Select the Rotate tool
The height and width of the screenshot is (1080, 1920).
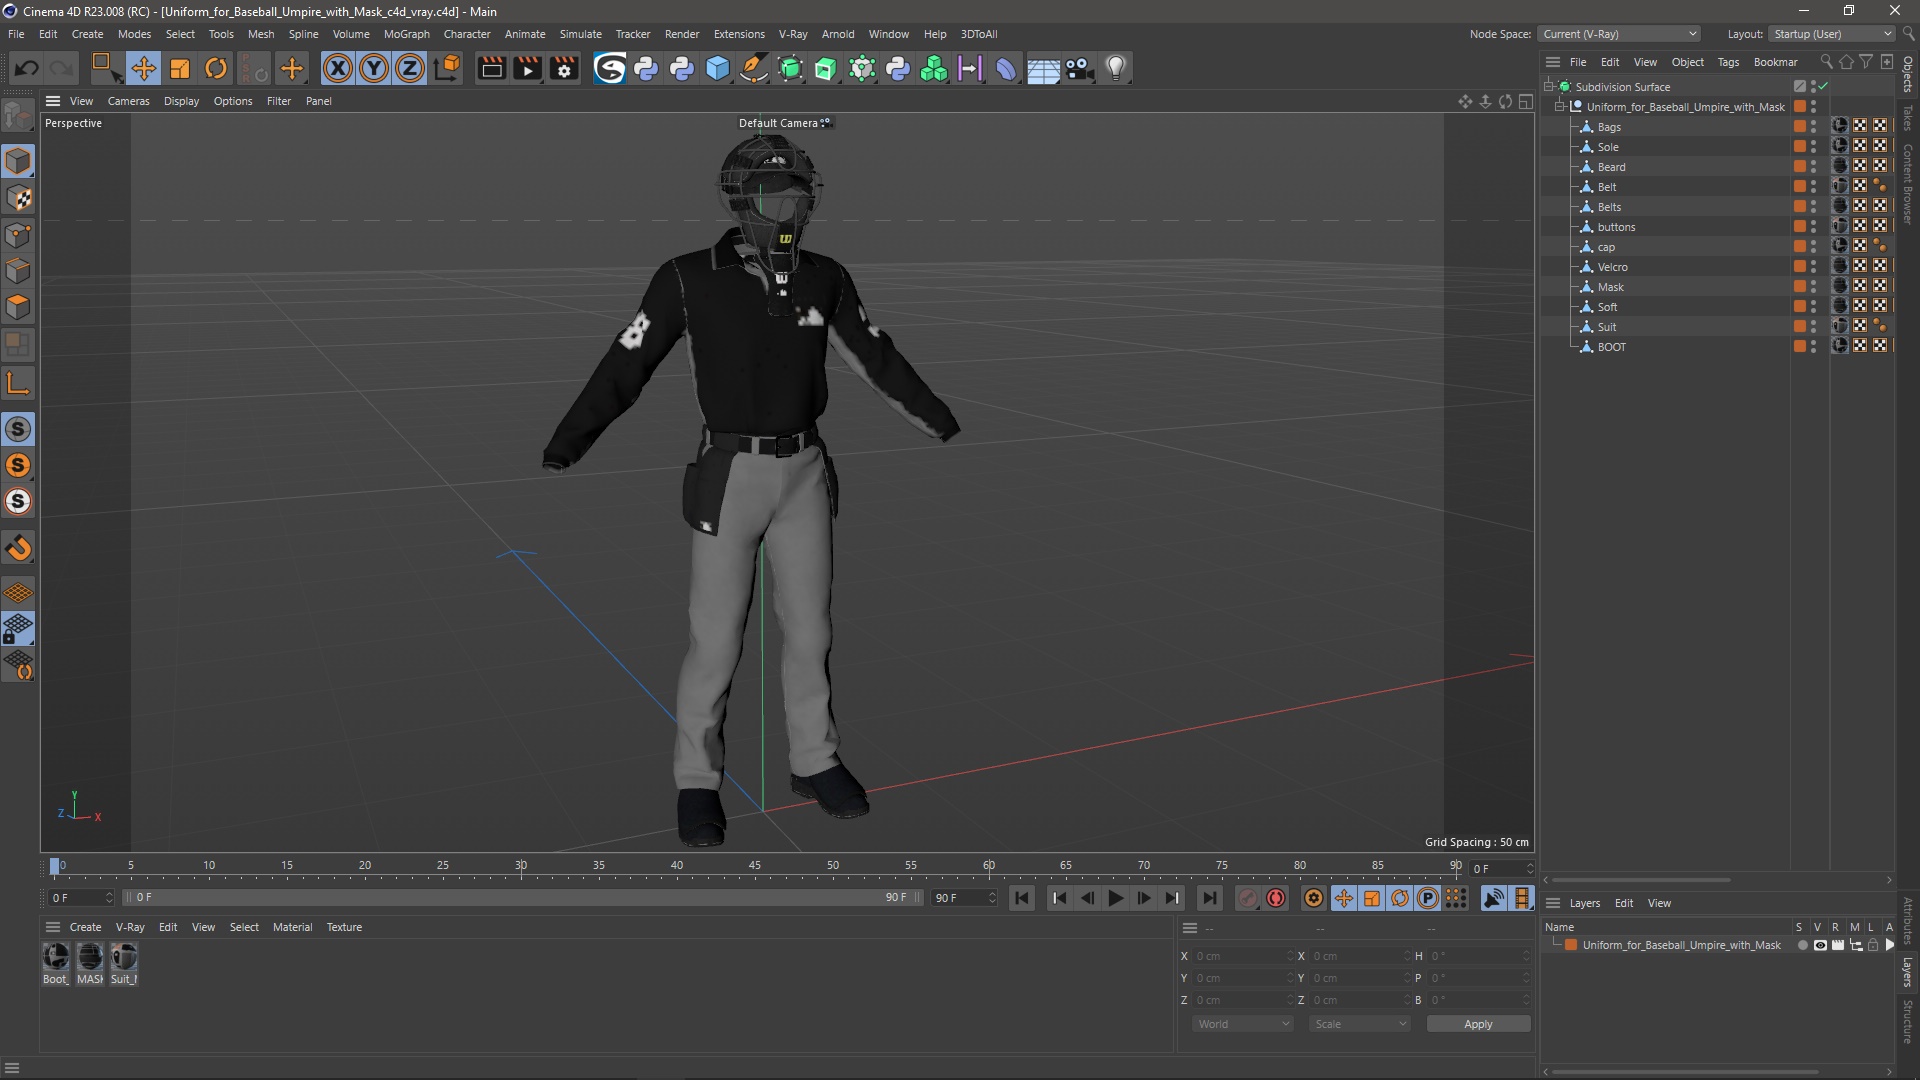[x=216, y=68]
